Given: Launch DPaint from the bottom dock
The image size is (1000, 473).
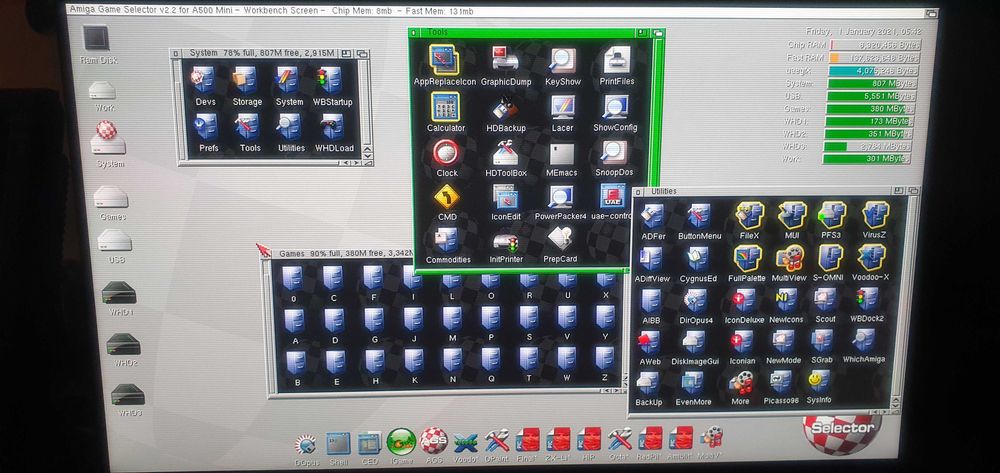Looking at the screenshot, I should click(x=496, y=440).
